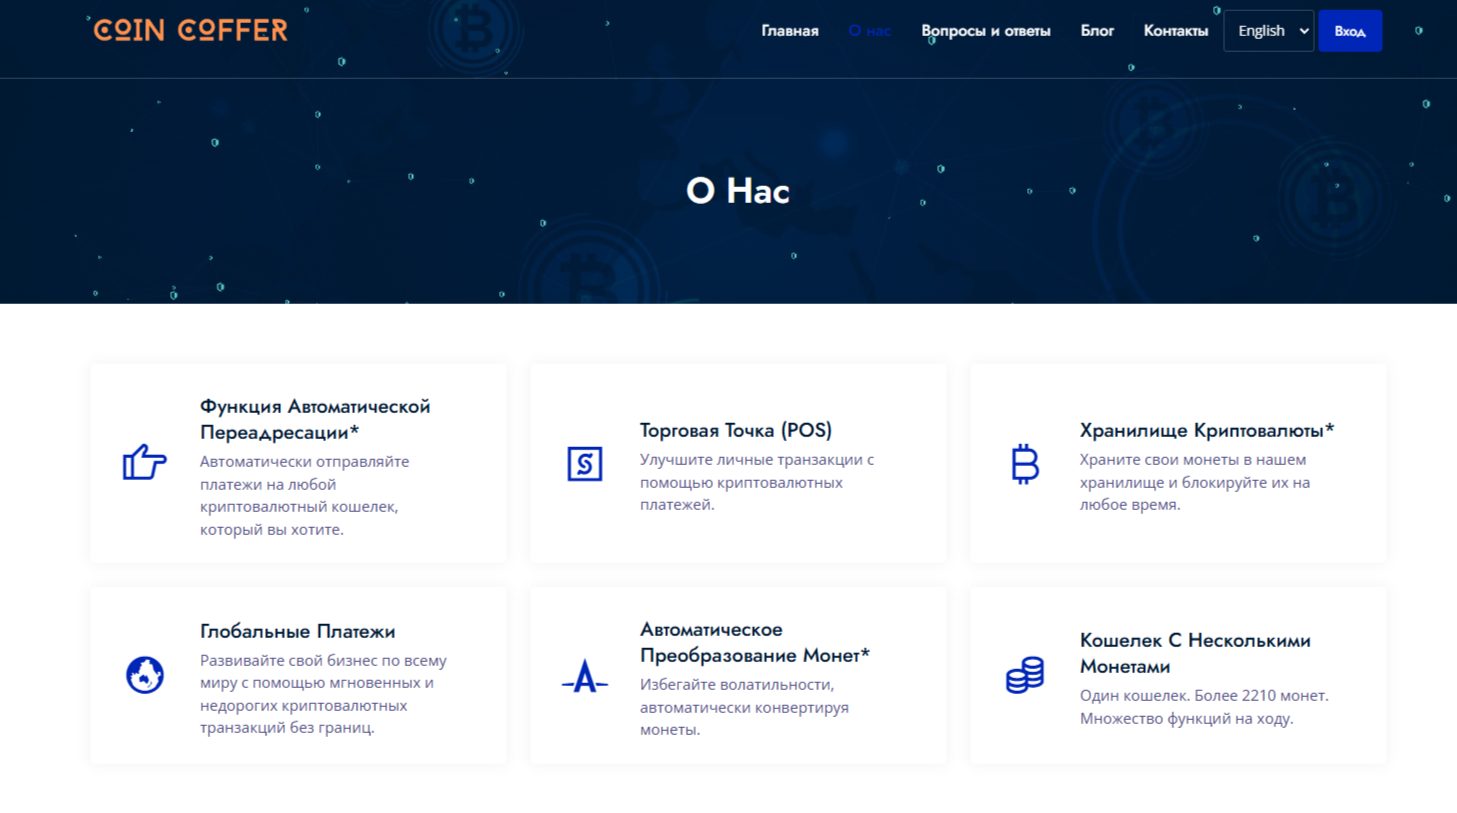Screen dimensions: 1457x813
Task: Click the Кошелек С Несколькими Монетами heading
Action: tap(1194, 653)
